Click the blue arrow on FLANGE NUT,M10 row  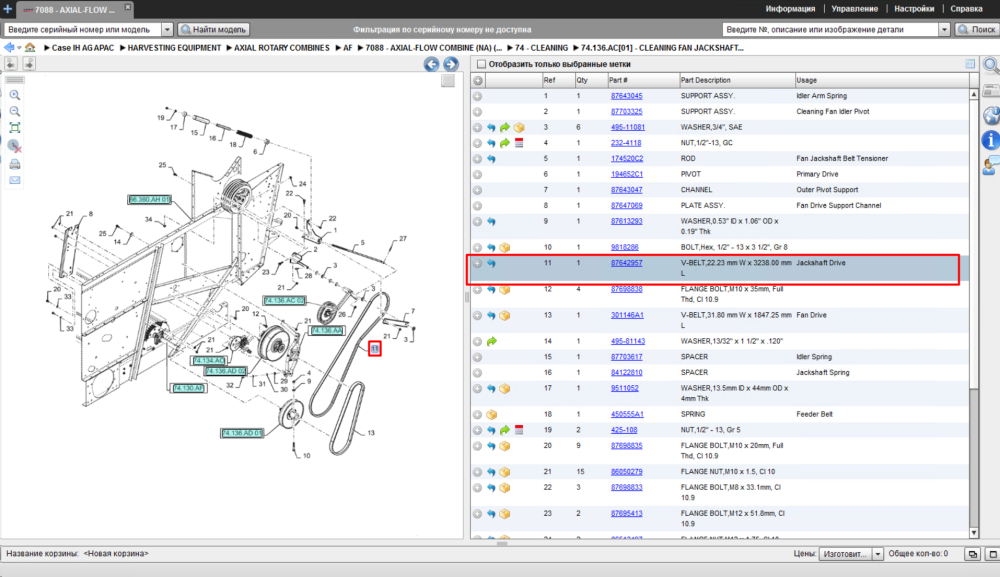point(491,472)
